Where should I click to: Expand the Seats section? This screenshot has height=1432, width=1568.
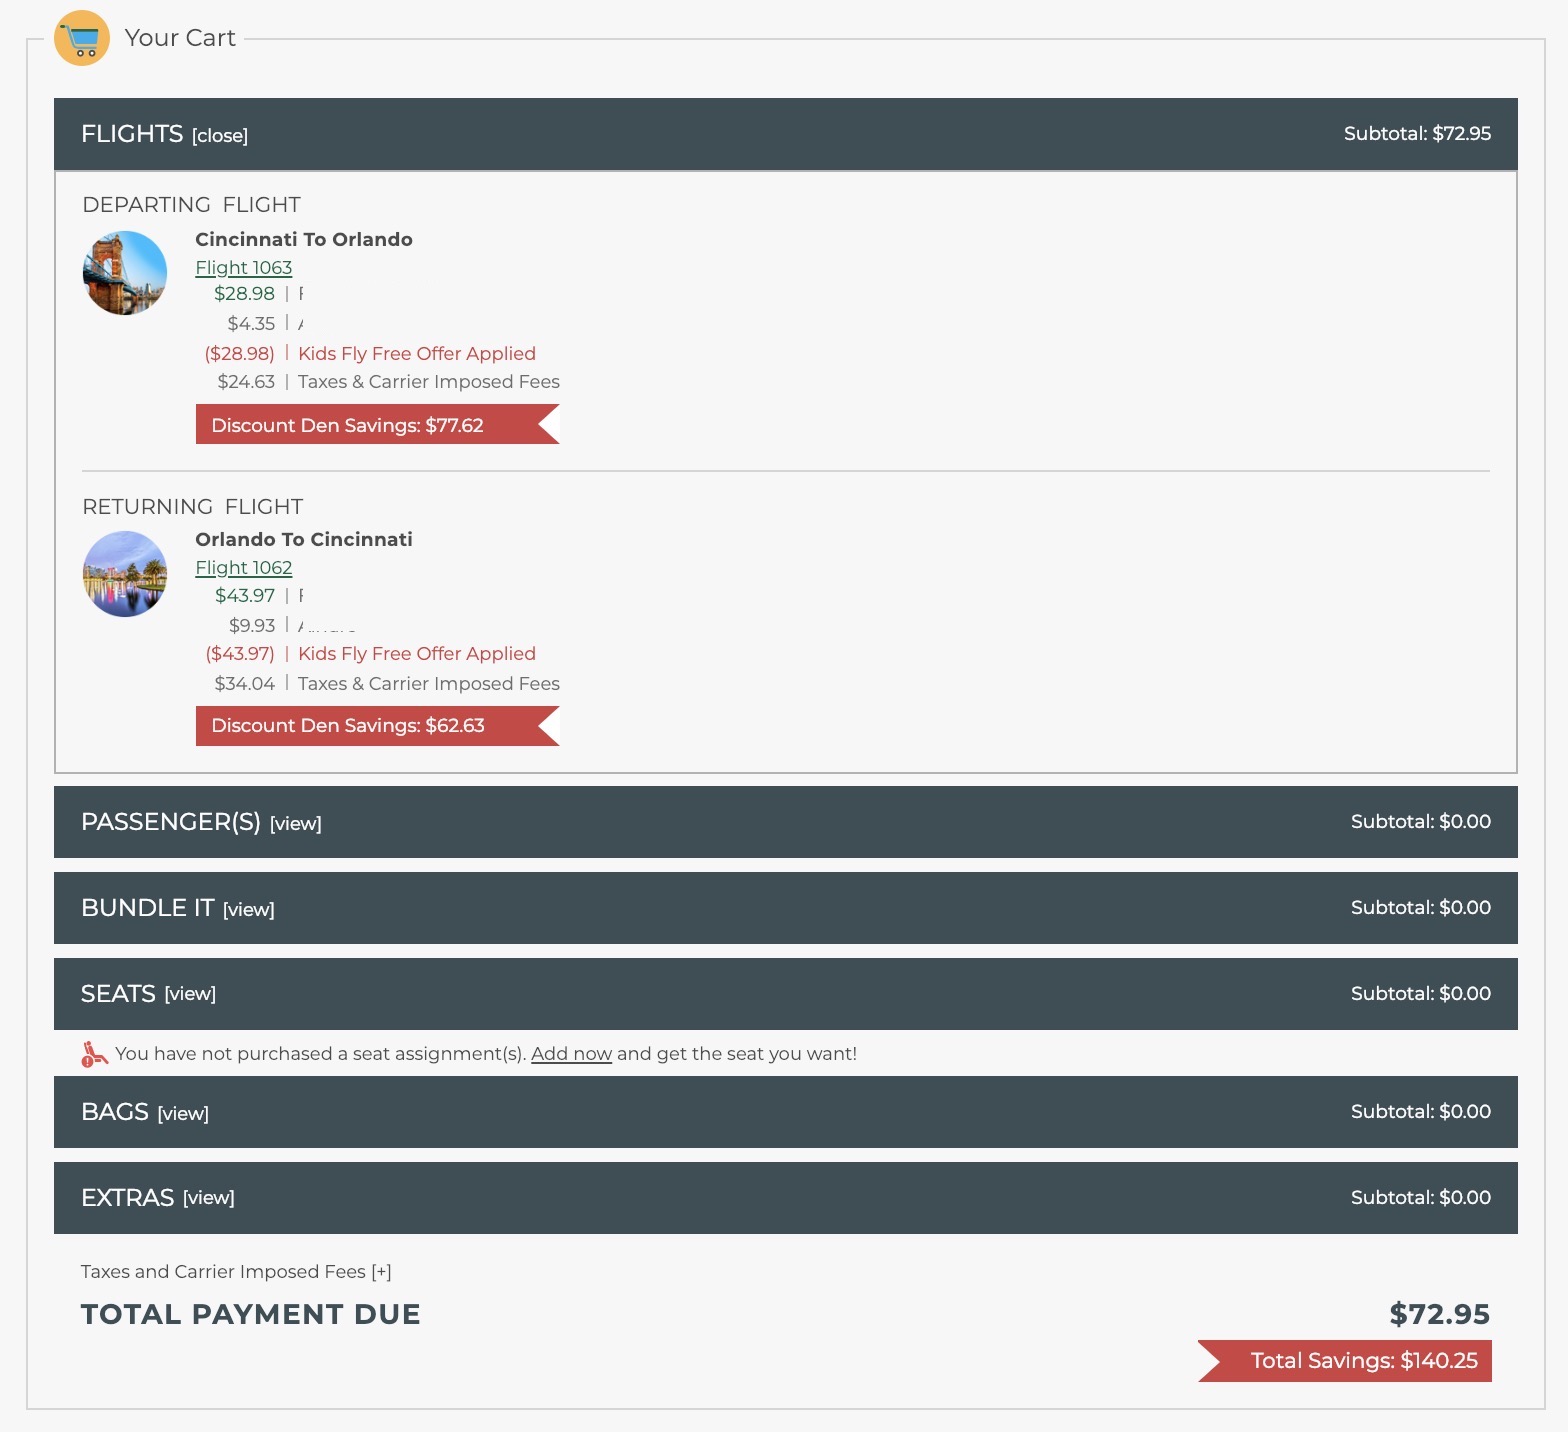[190, 994]
